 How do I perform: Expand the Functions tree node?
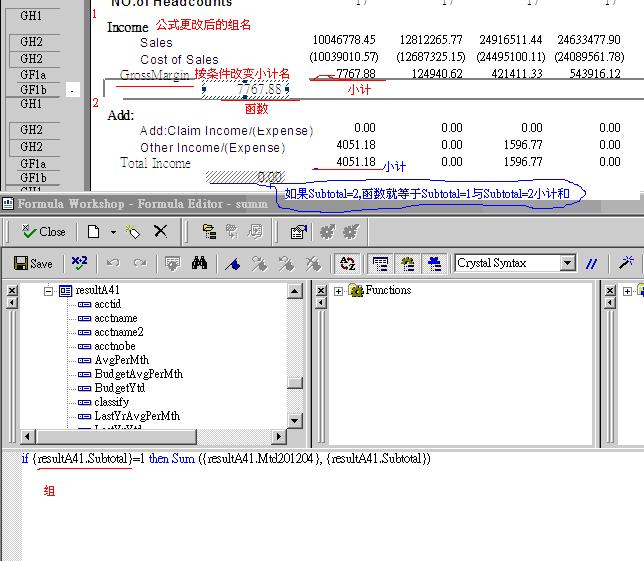click(x=339, y=291)
